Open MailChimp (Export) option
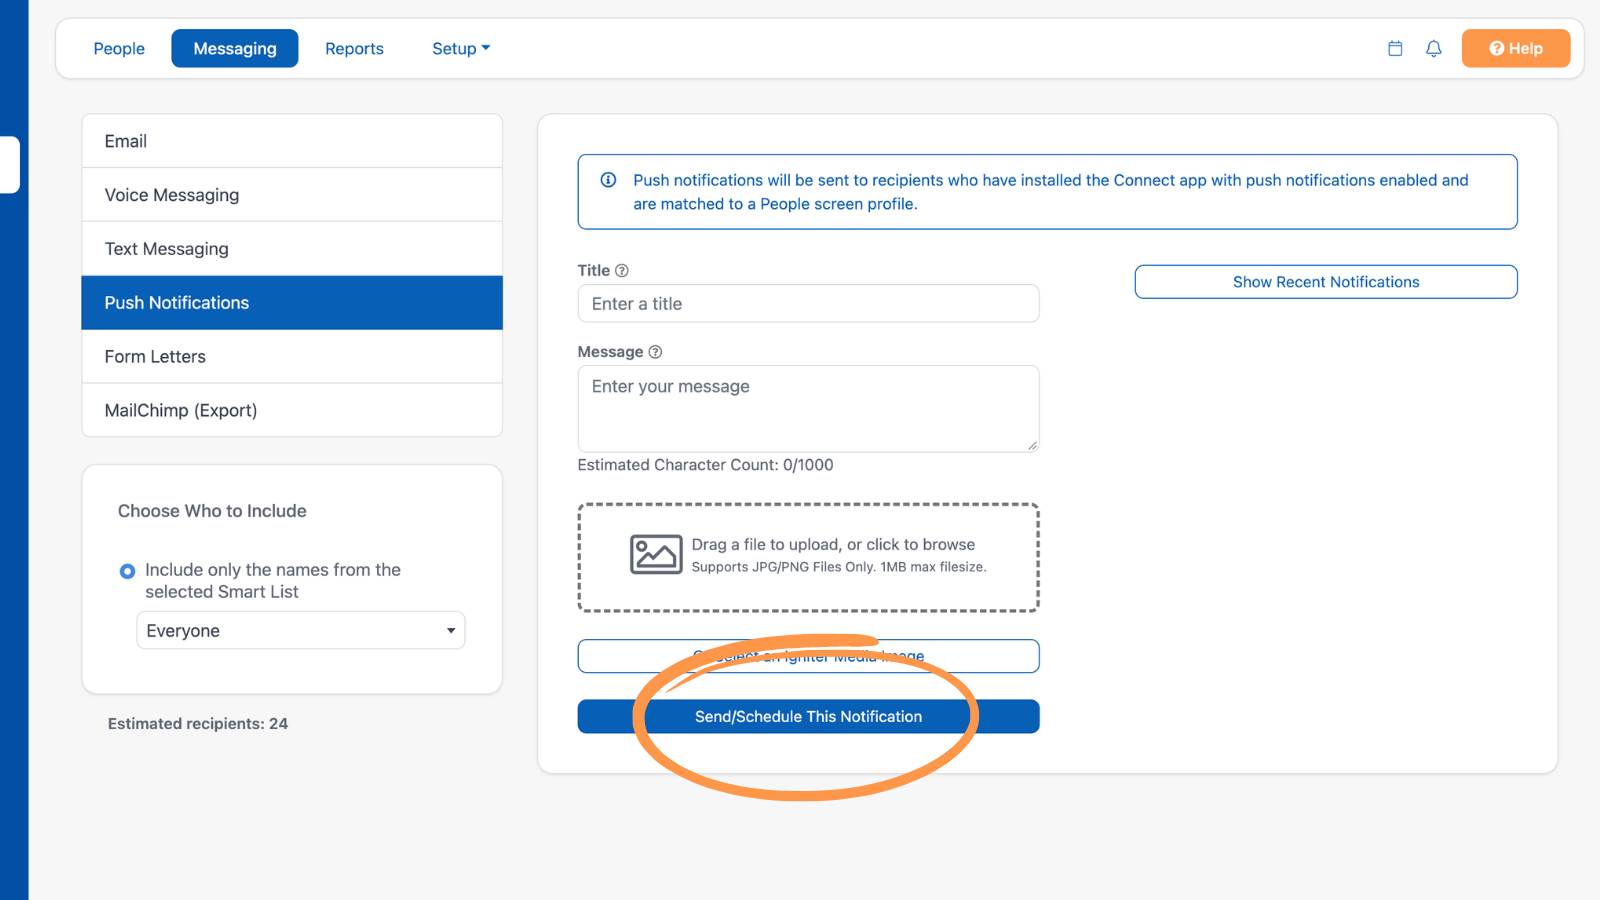Image resolution: width=1600 pixels, height=900 pixels. pos(292,410)
